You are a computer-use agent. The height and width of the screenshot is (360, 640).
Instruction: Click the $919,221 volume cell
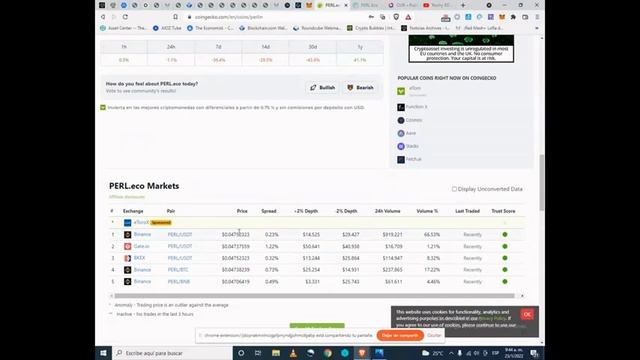pos(392,234)
